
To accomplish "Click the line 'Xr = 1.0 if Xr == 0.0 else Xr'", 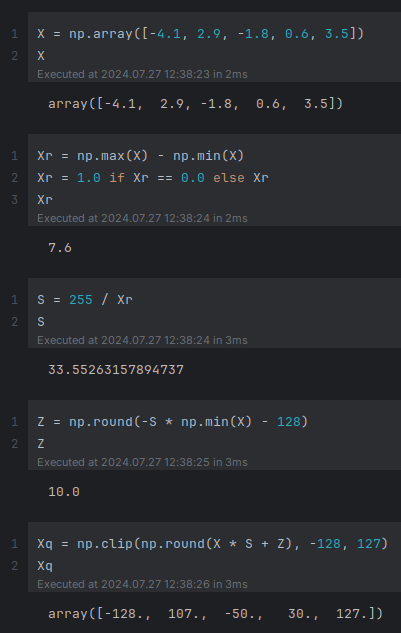I will (x=153, y=178).
